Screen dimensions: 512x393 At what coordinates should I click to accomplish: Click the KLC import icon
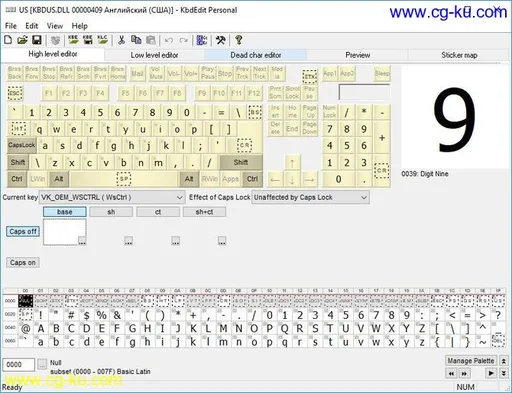click(102, 40)
